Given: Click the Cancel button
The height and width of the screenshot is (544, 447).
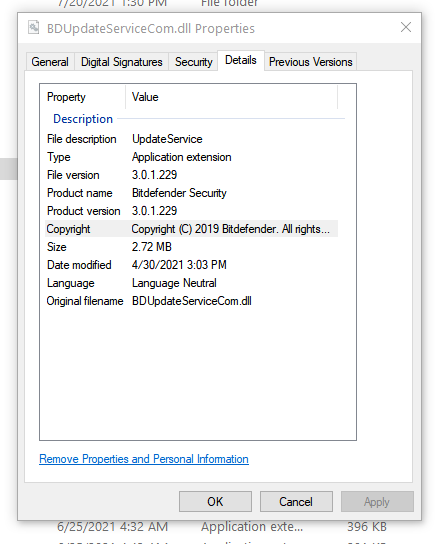Looking at the screenshot, I should pos(296,501).
